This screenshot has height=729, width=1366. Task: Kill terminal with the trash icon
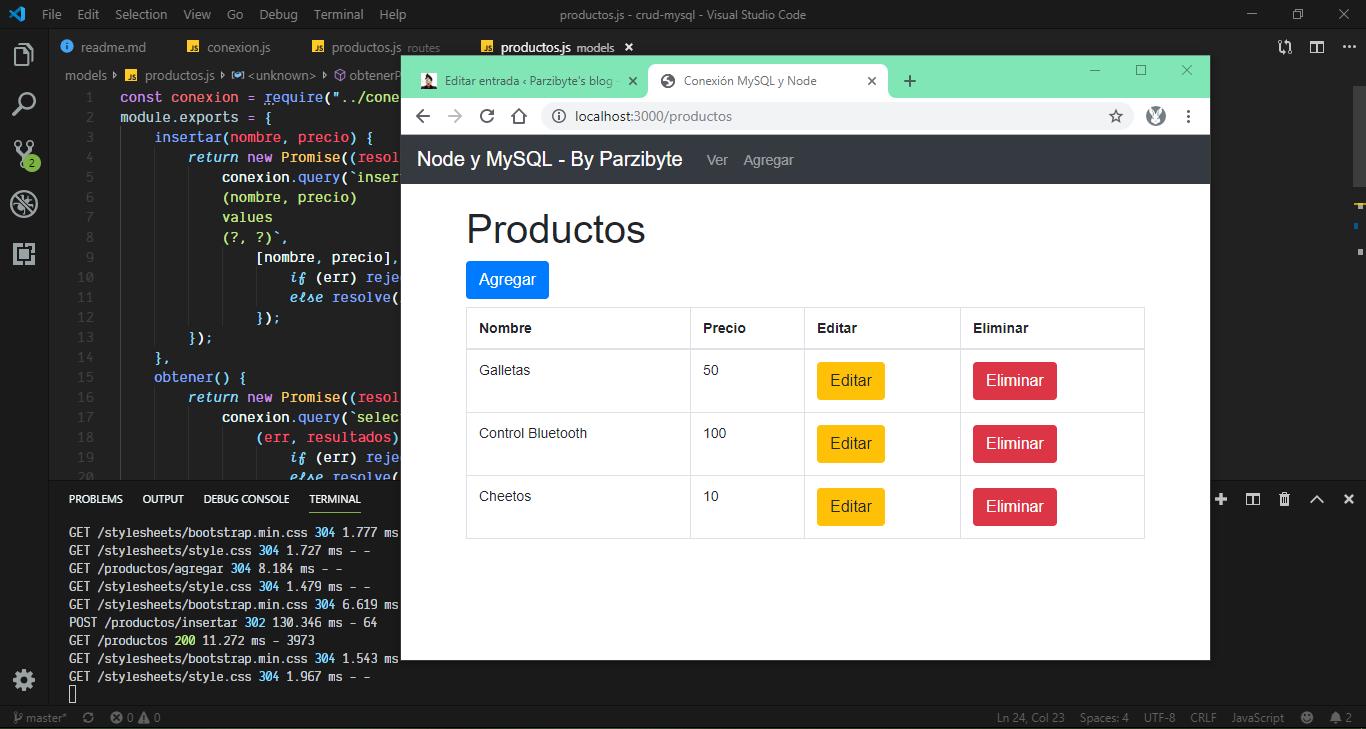tap(1284, 499)
